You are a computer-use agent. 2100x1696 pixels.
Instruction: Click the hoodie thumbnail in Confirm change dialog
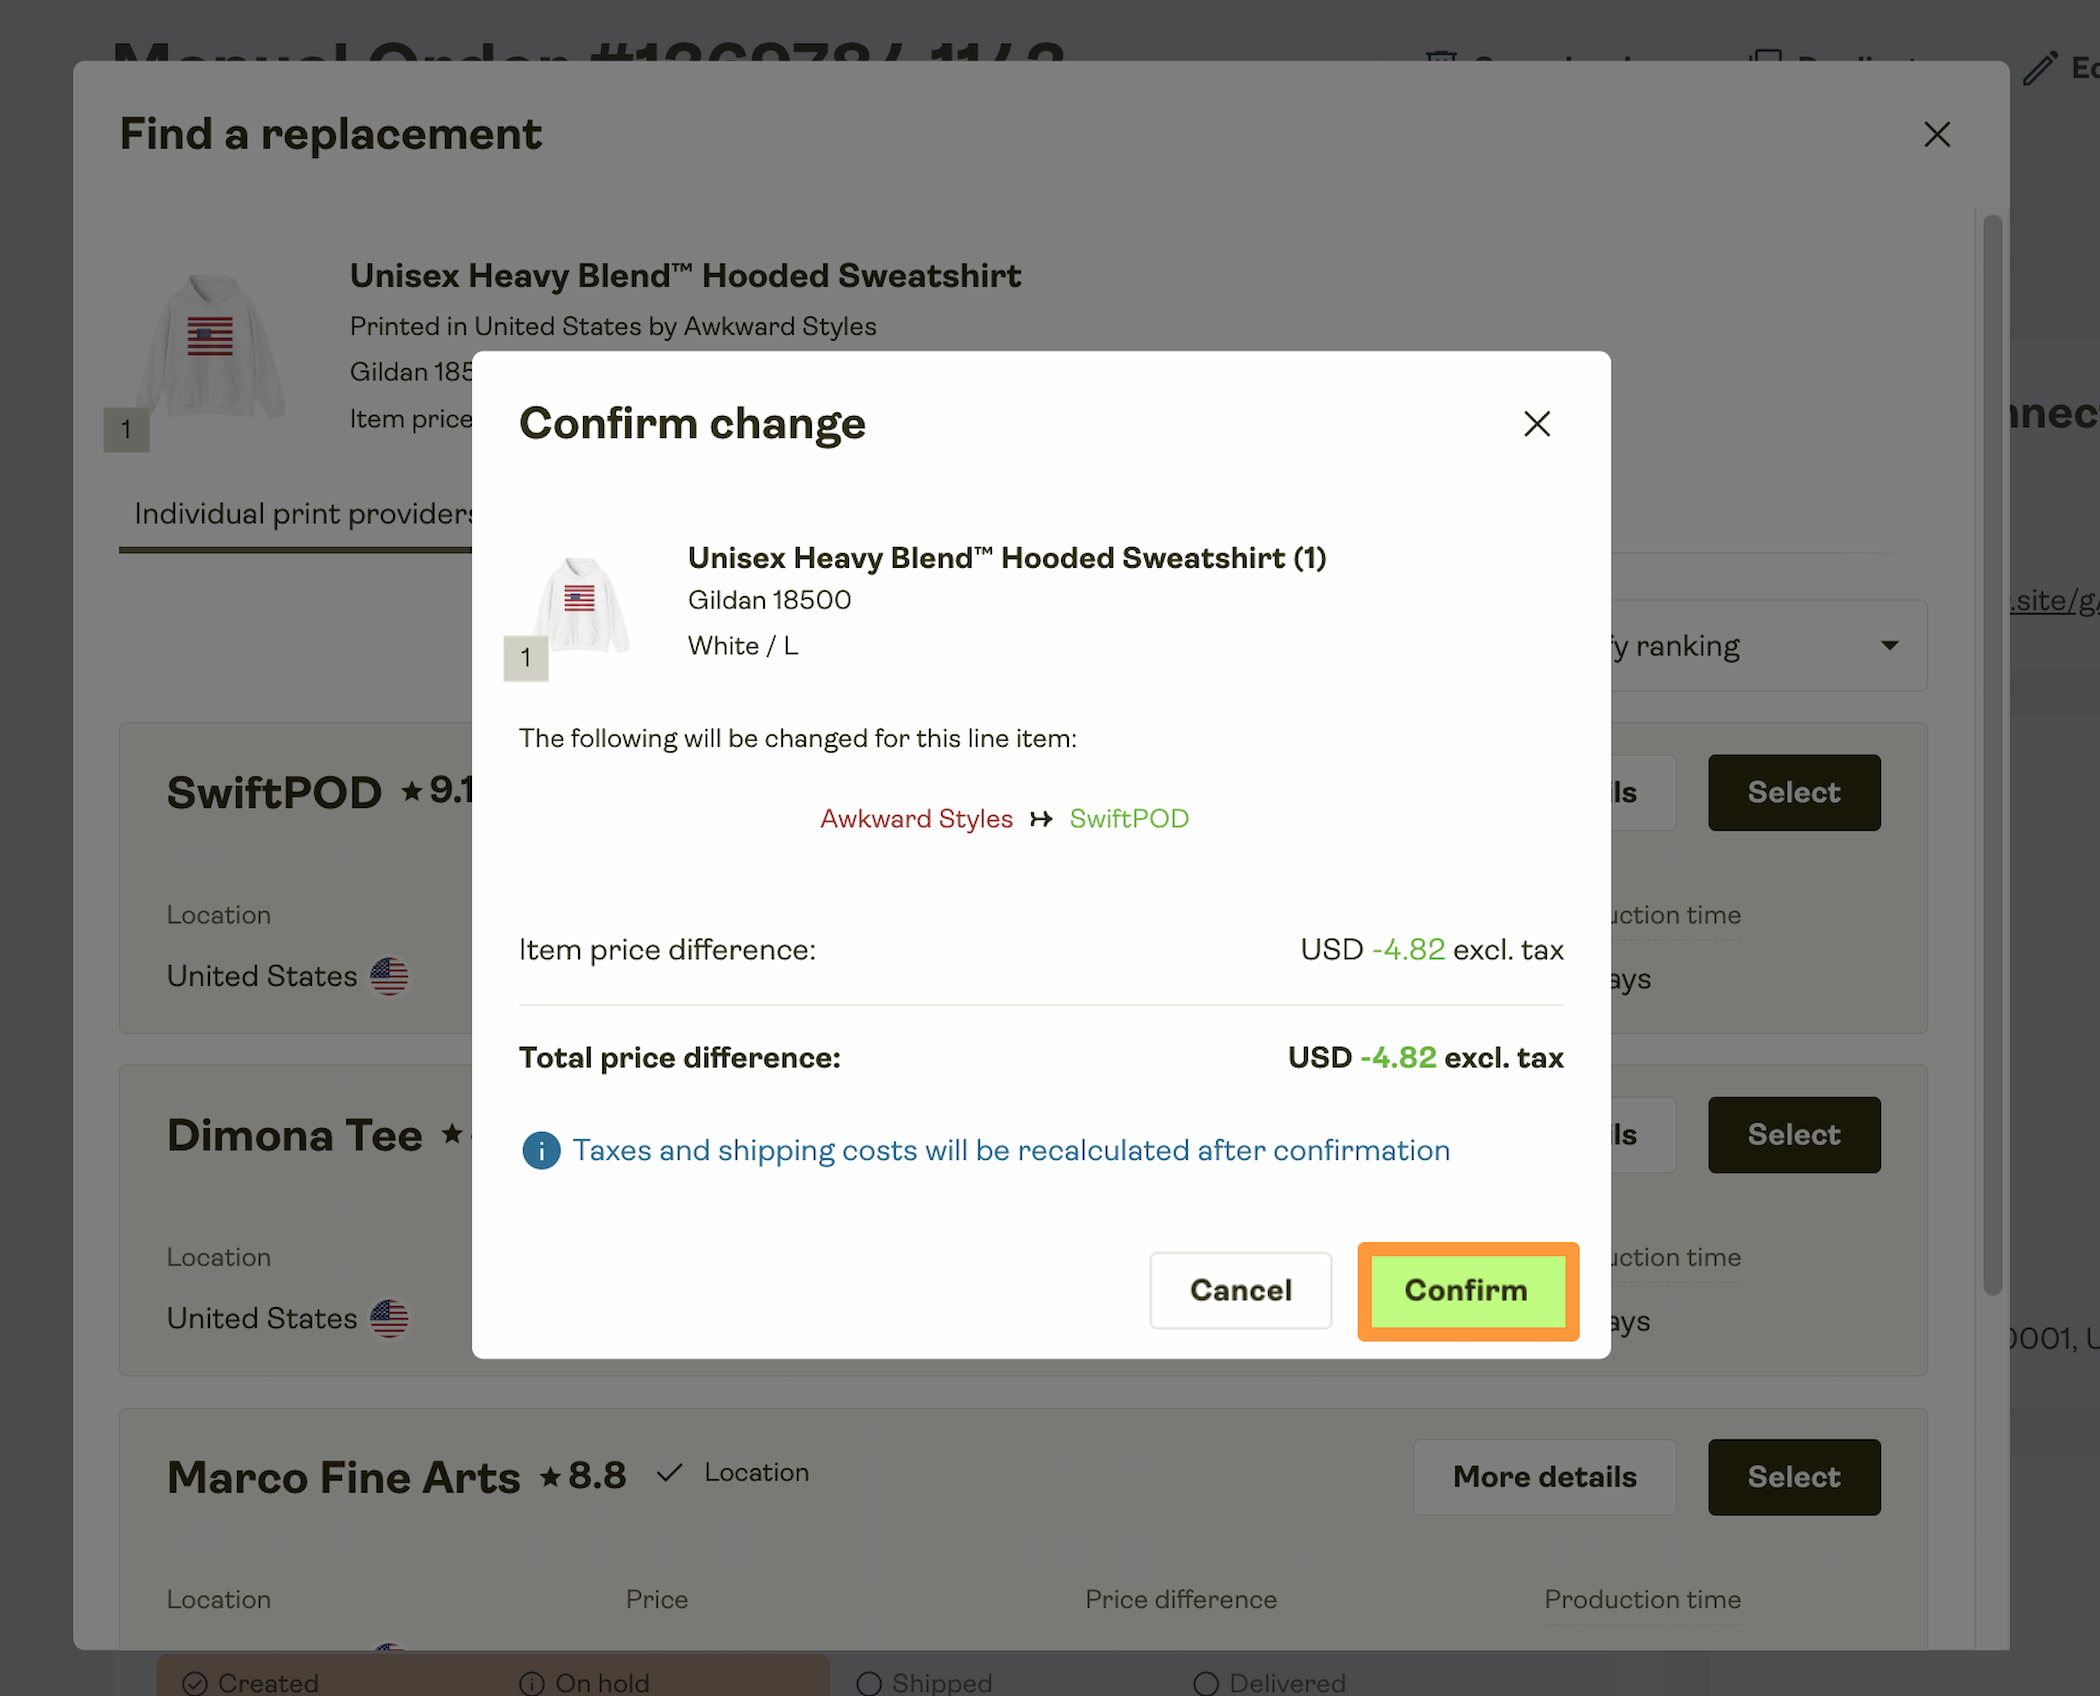click(x=581, y=605)
